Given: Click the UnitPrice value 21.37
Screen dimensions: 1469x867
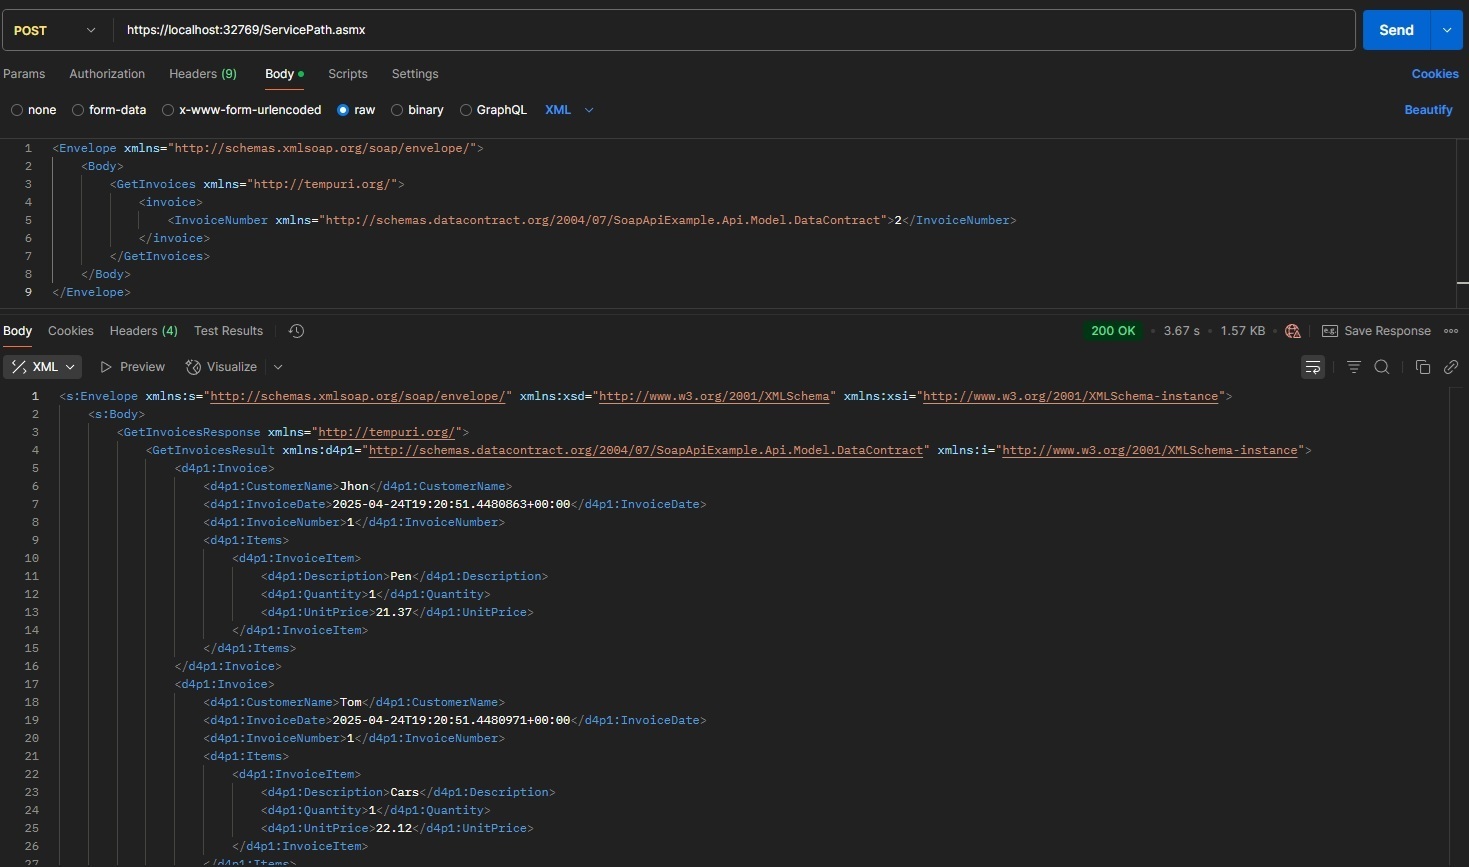Looking at the screenshot, I should coord(394,612).
